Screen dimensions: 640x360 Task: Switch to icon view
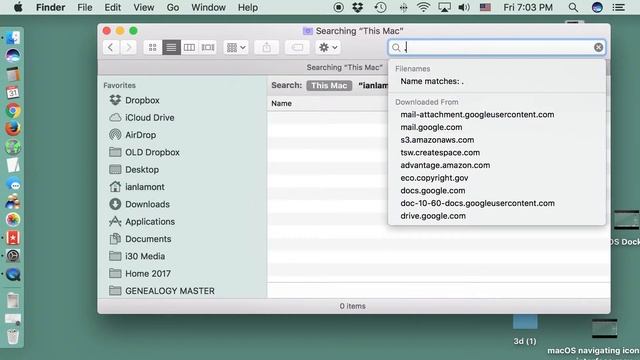[x=153, y=47]
